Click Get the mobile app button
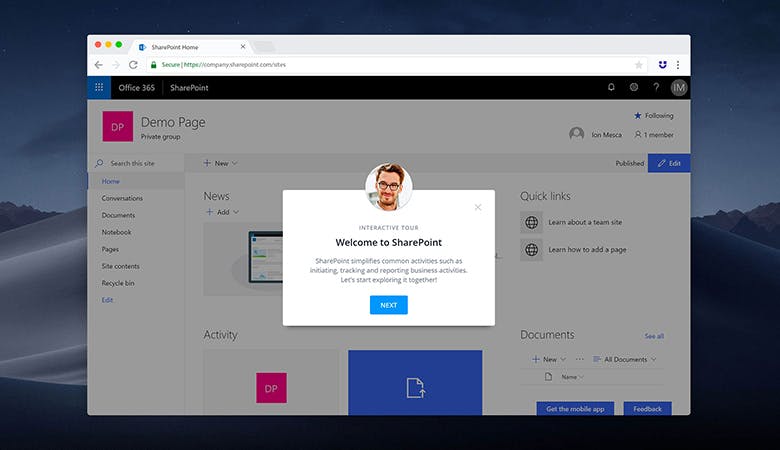This screenshot has width=780, height=450. coord(575,409)
